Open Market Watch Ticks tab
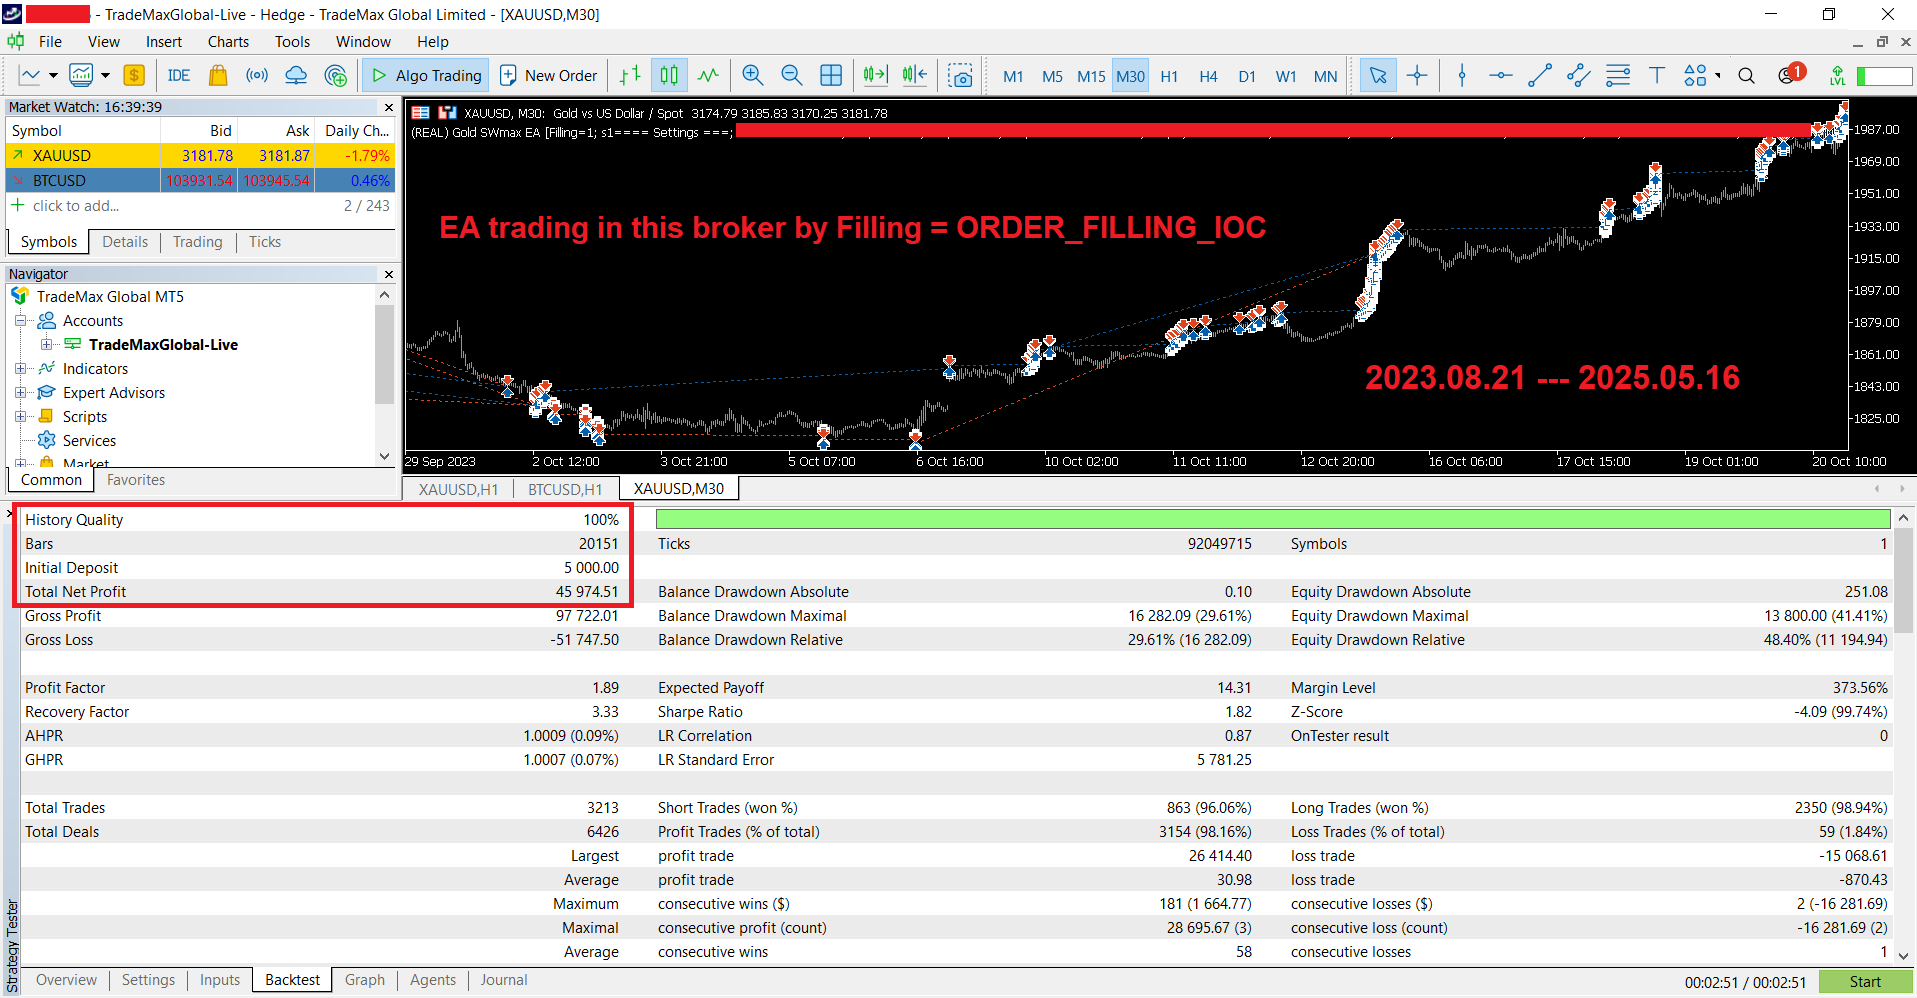The image size is (1917, 998). pyautogui.click(x=265, y=242)
